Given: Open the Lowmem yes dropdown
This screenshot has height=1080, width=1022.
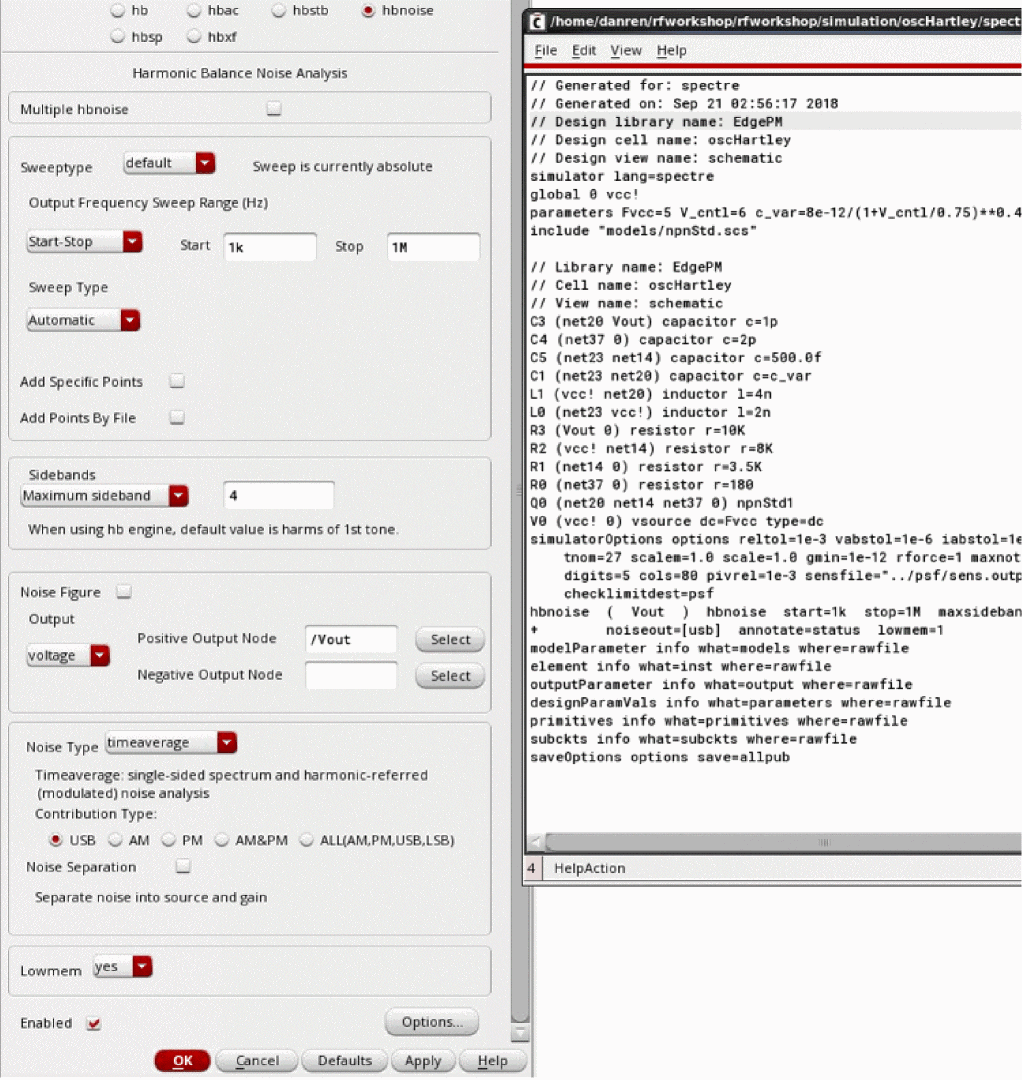Looking at the screenshot, I should coord(122,967).
